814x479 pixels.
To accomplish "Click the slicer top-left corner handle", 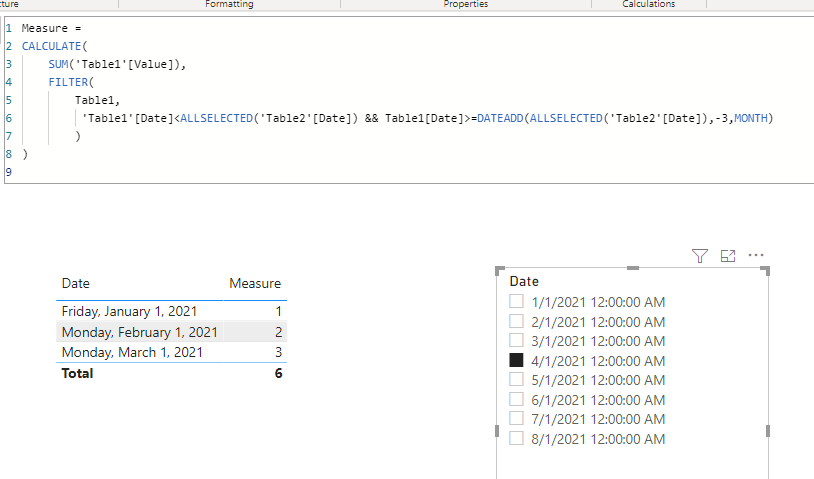I will pos(499,270).
